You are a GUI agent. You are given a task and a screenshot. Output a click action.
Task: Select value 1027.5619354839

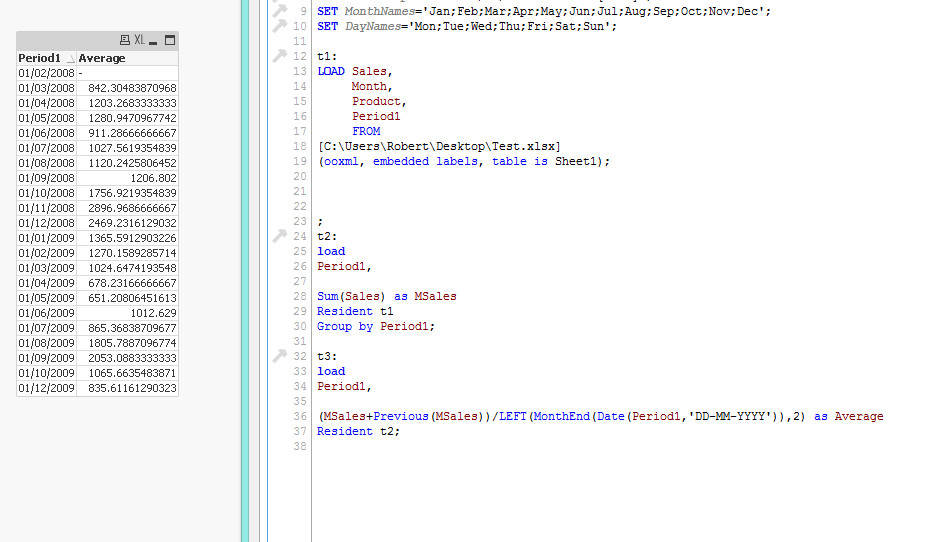[127, 148]
